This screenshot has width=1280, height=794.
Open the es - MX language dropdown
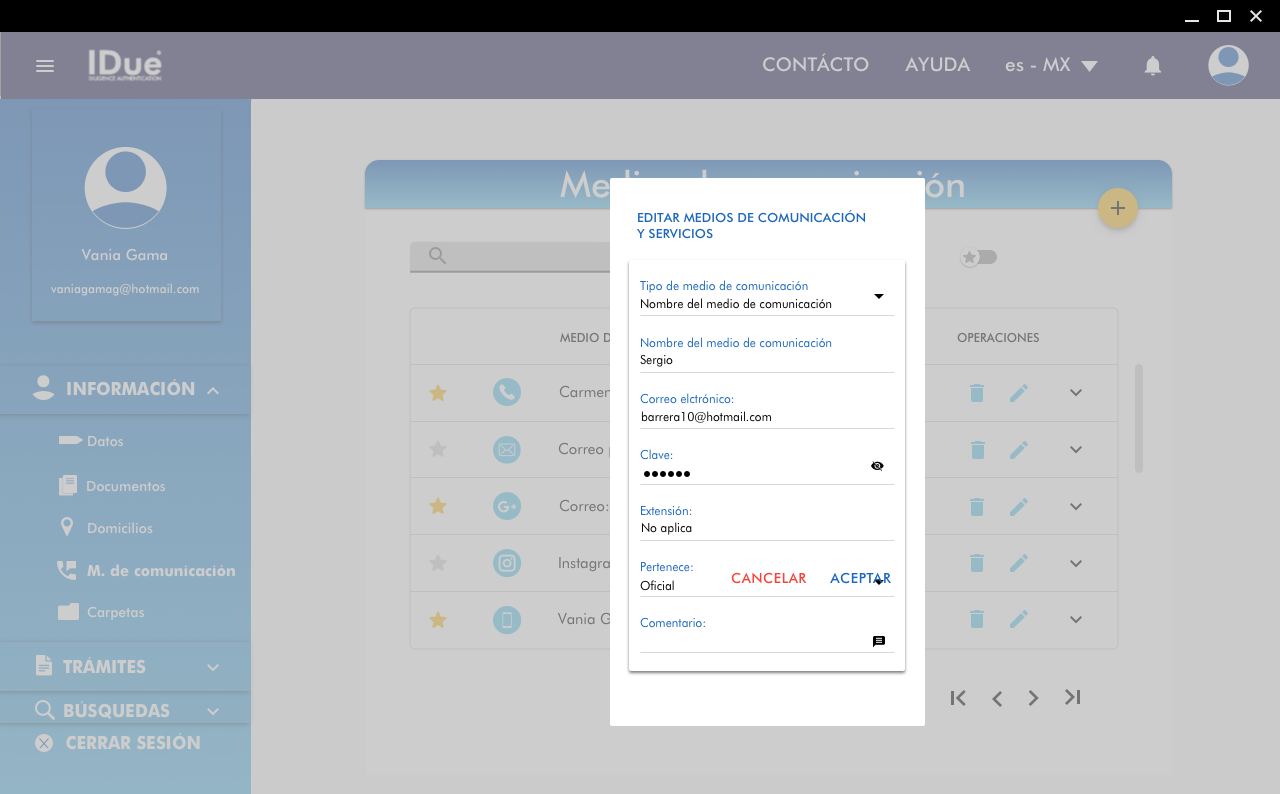[1051, 66]
